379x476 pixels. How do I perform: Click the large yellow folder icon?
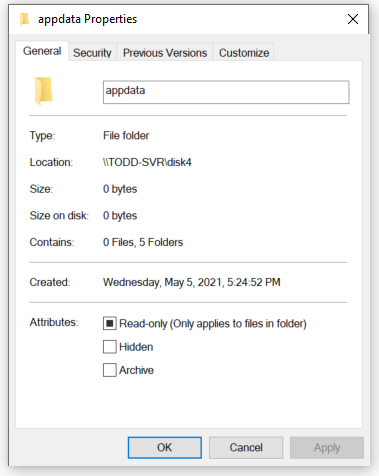44,91
